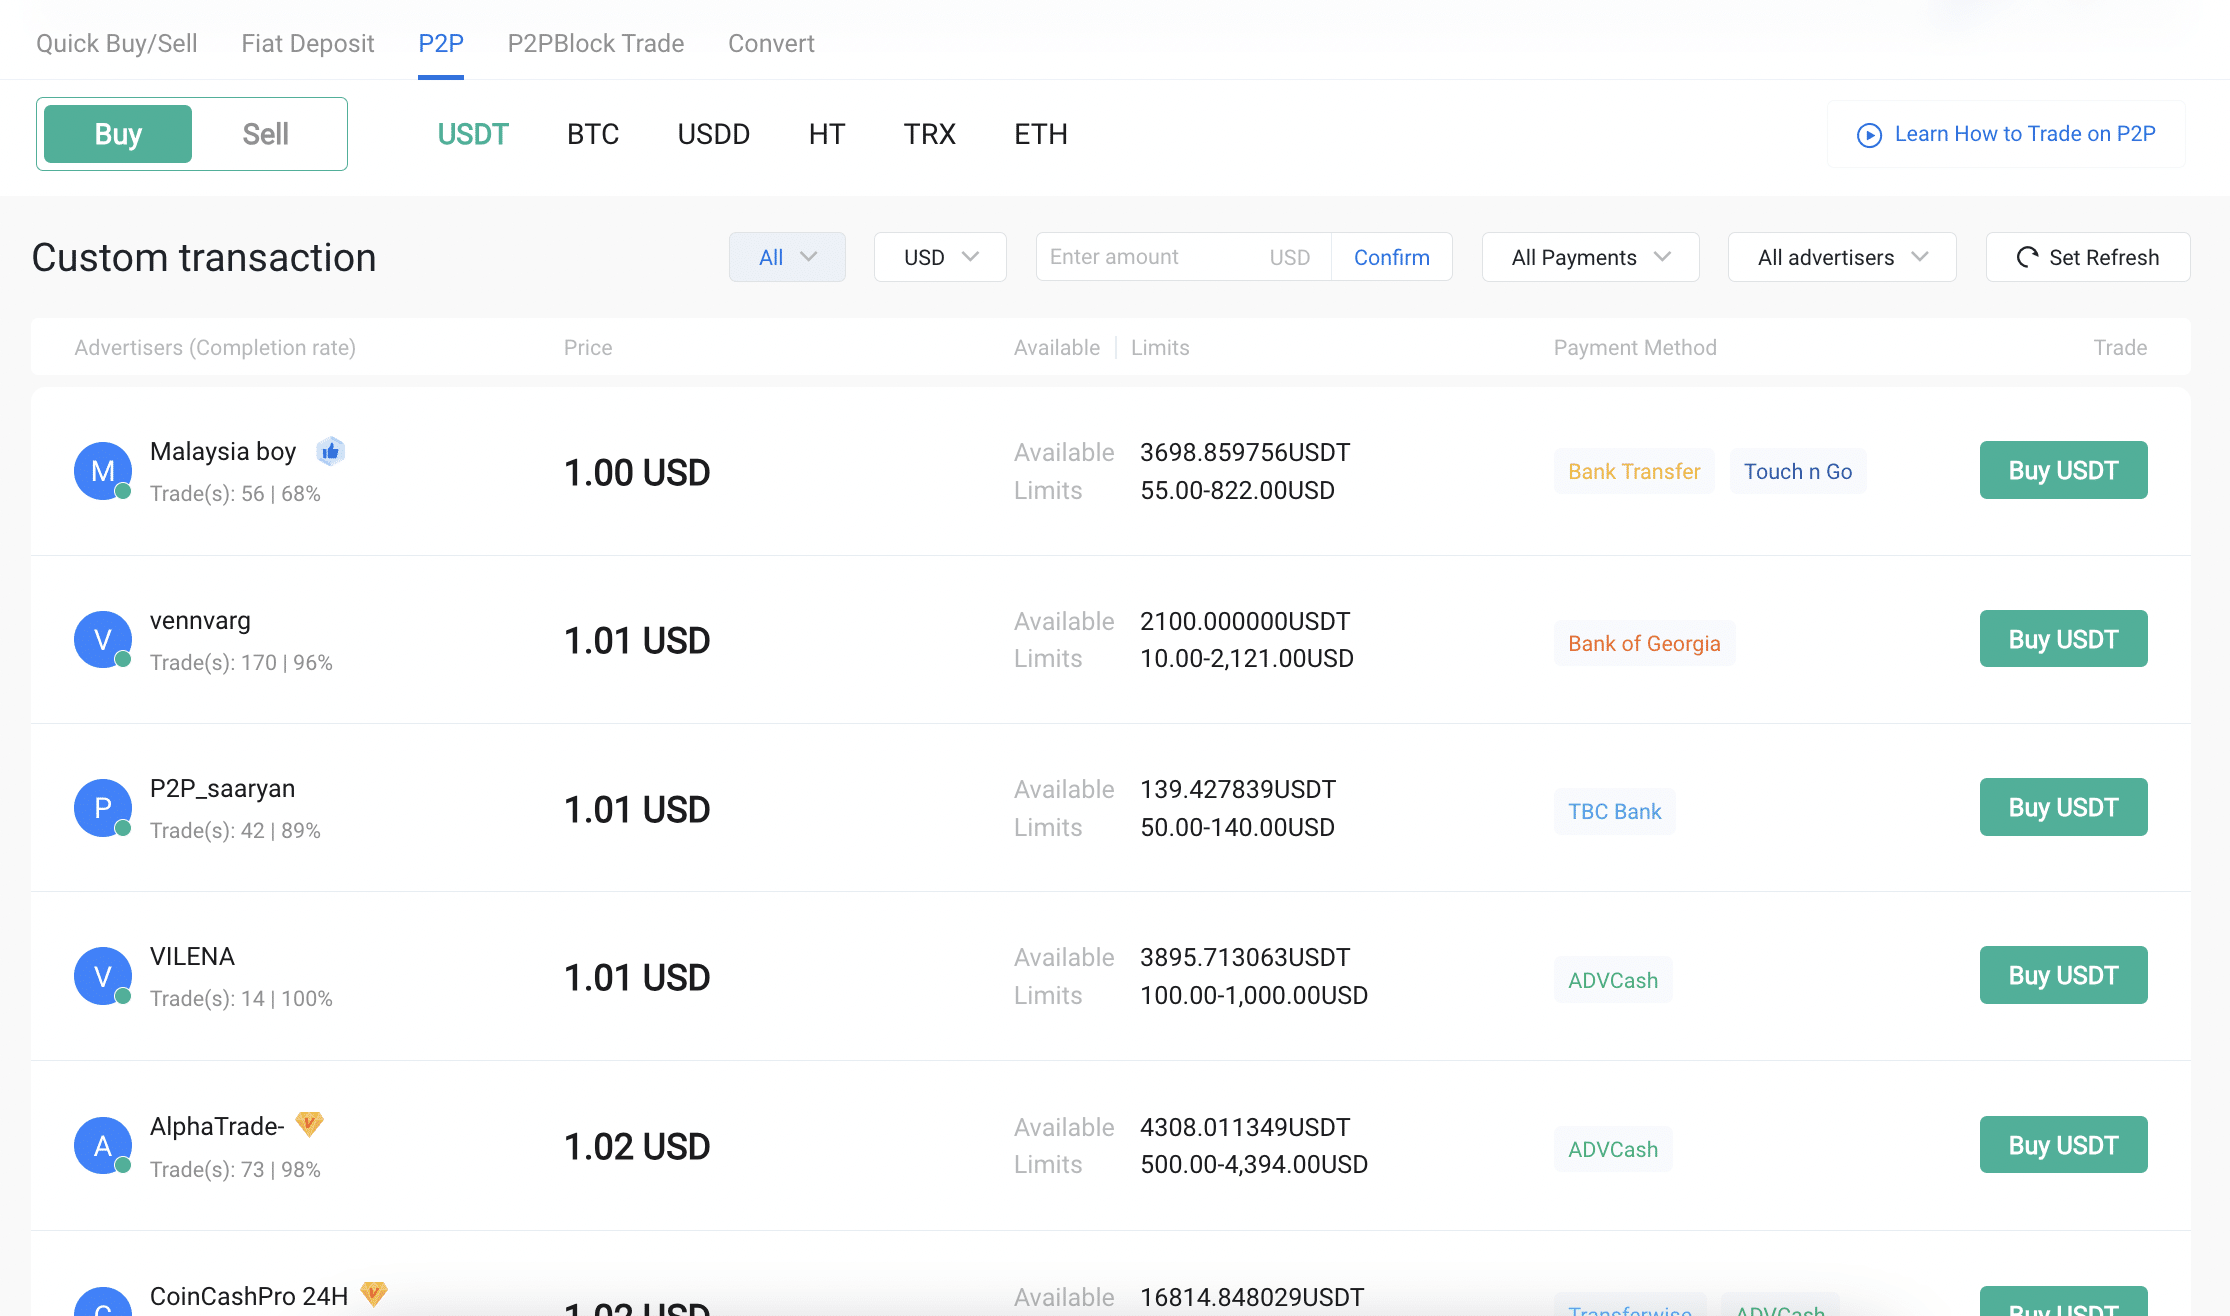The image size is (2230, 1316).
Task: Select the USDT coin tab
Action: coord(473,134)
